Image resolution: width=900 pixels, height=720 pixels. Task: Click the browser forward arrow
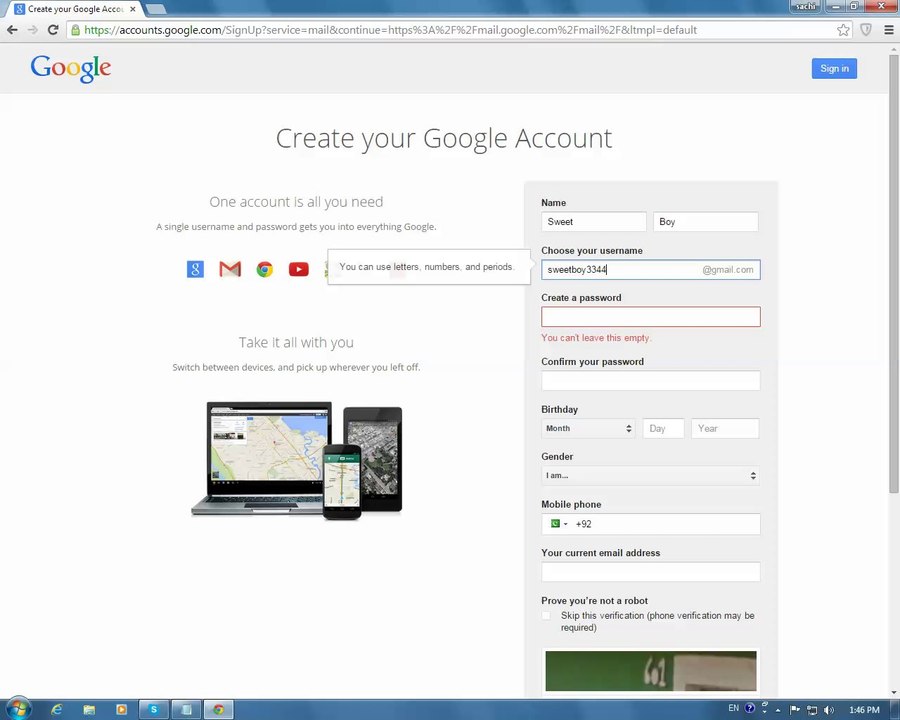(33, 30)
